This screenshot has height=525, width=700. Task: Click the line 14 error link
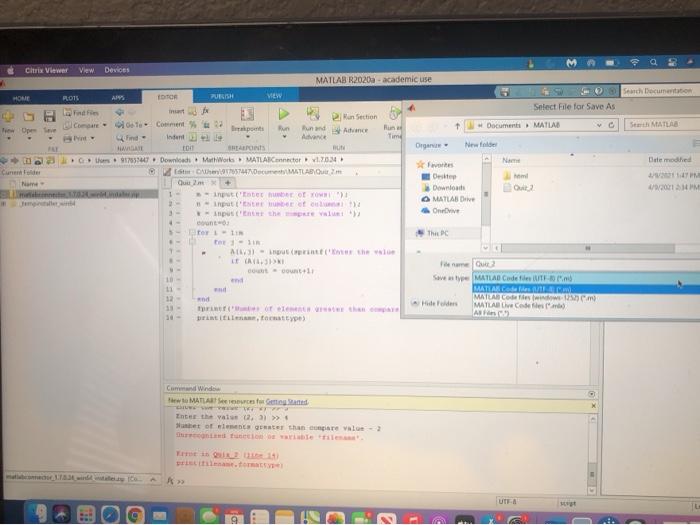[262, 455]
